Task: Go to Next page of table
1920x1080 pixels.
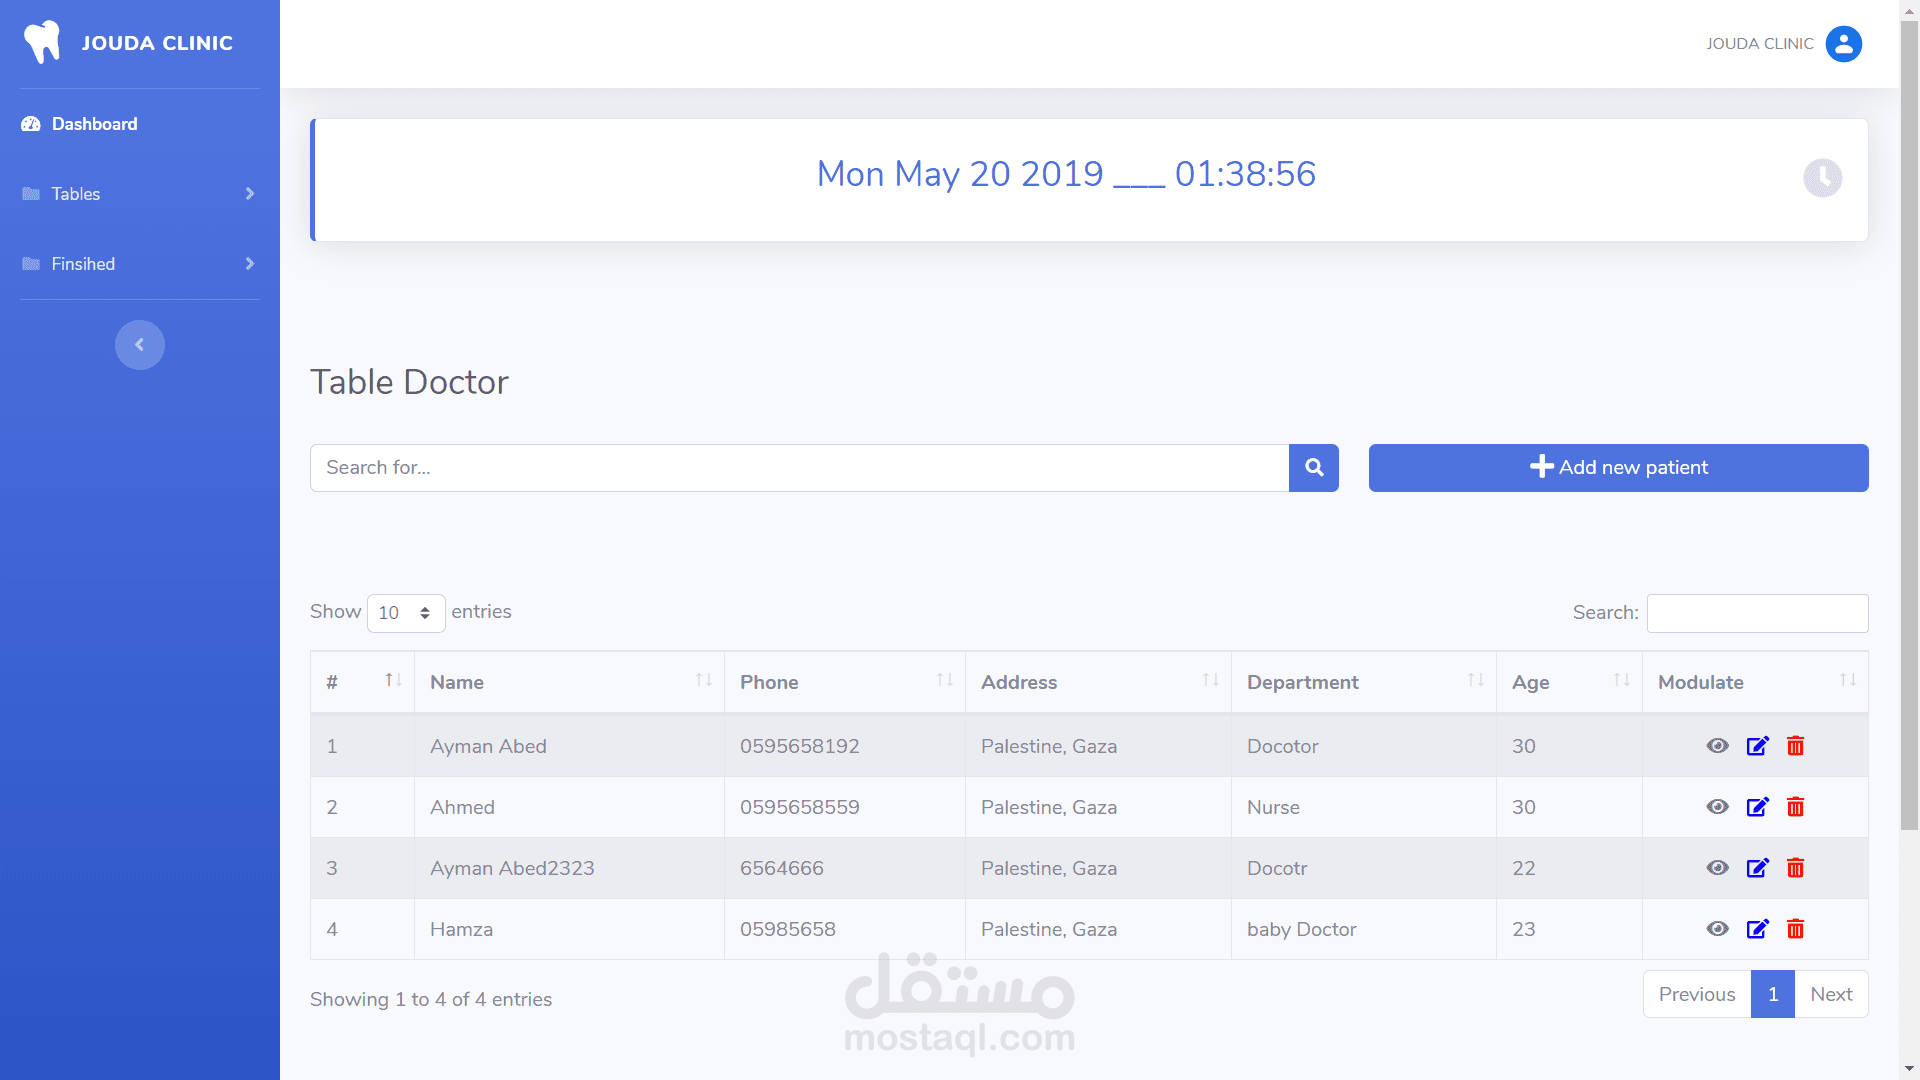Action: click(x=1831, y=994)
